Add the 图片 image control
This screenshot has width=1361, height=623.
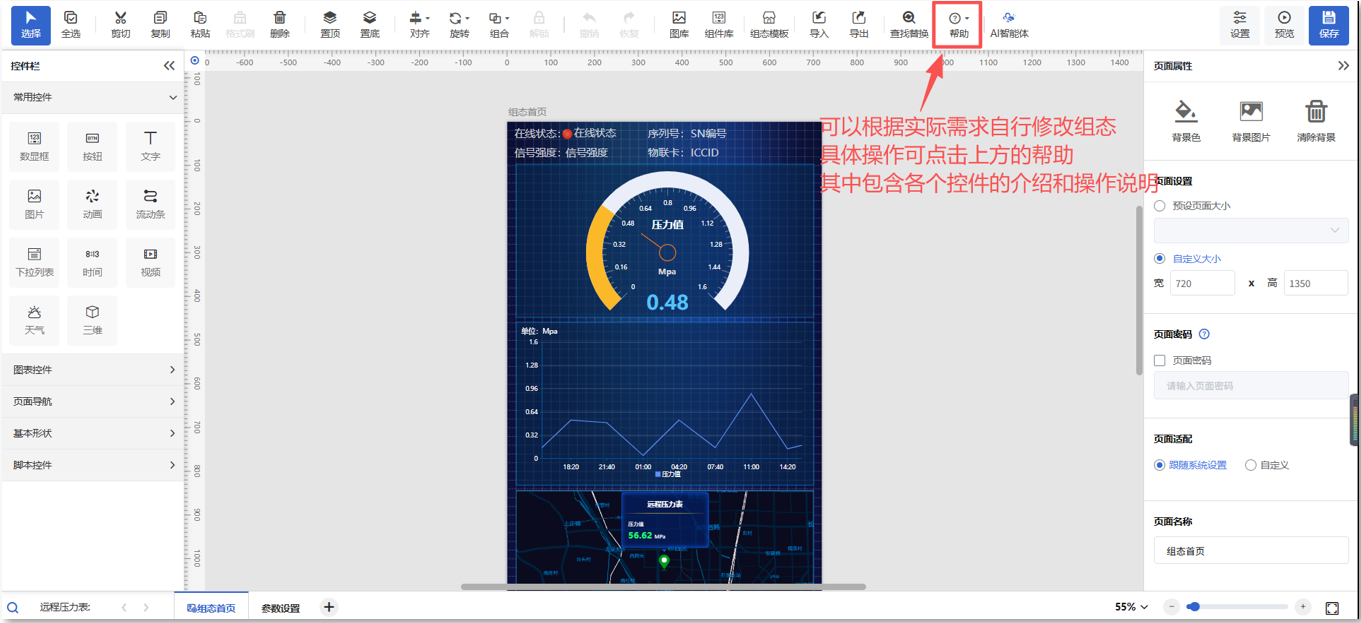coord(34,204)
